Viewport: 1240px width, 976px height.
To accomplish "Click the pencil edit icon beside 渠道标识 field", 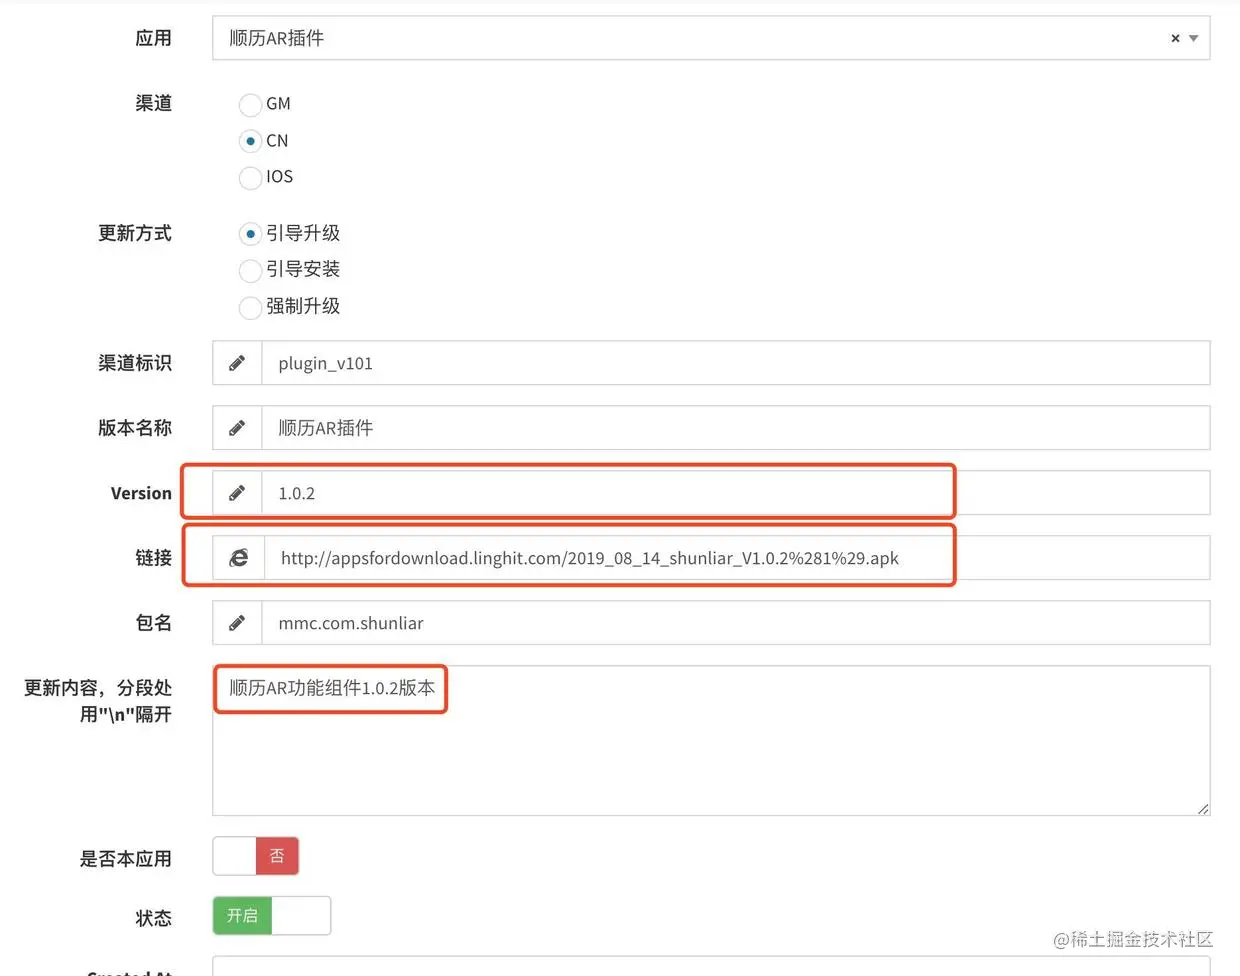I will [237, 362].
